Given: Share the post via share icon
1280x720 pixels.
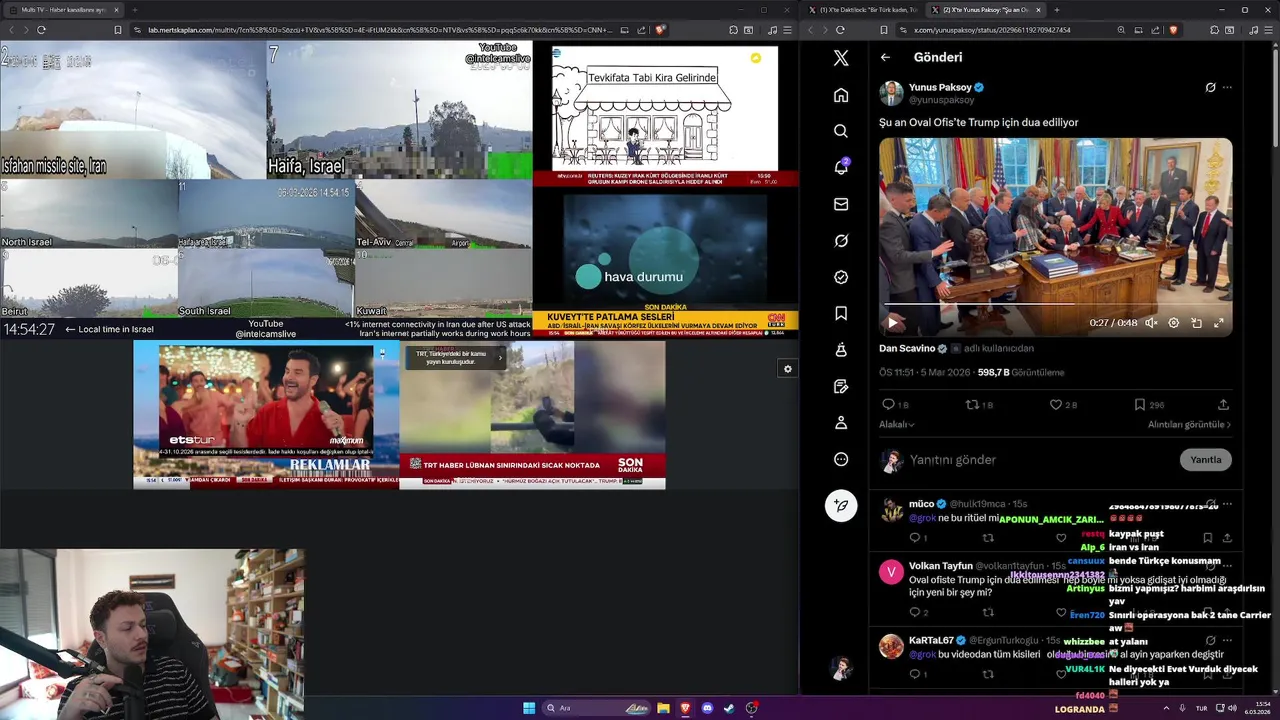Looking at the screenshot, I should point(1223,404).
